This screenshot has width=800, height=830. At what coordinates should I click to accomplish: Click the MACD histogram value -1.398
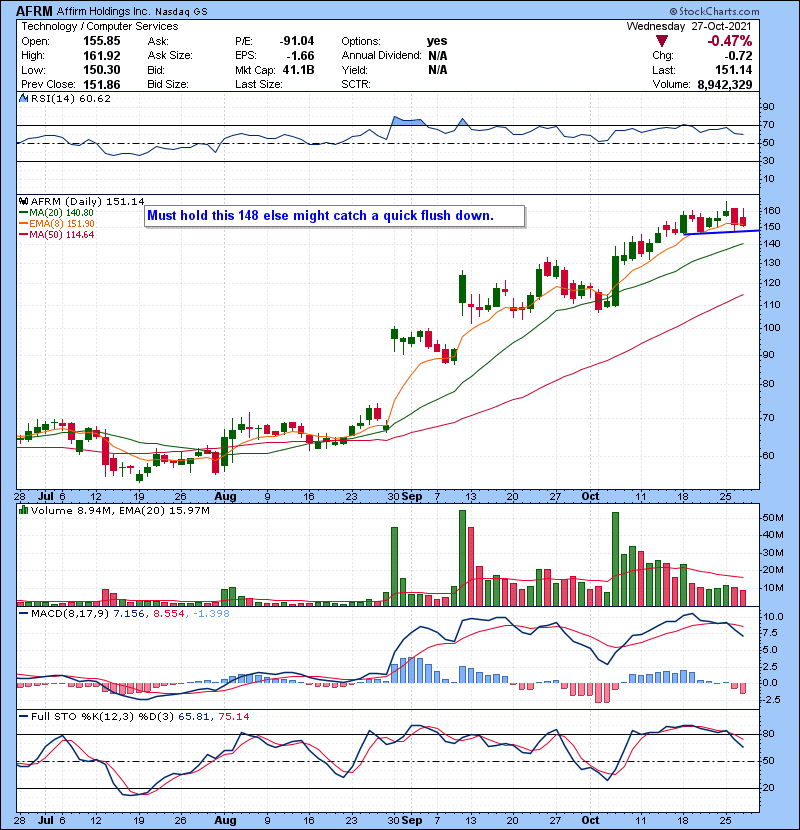(211, 614)
